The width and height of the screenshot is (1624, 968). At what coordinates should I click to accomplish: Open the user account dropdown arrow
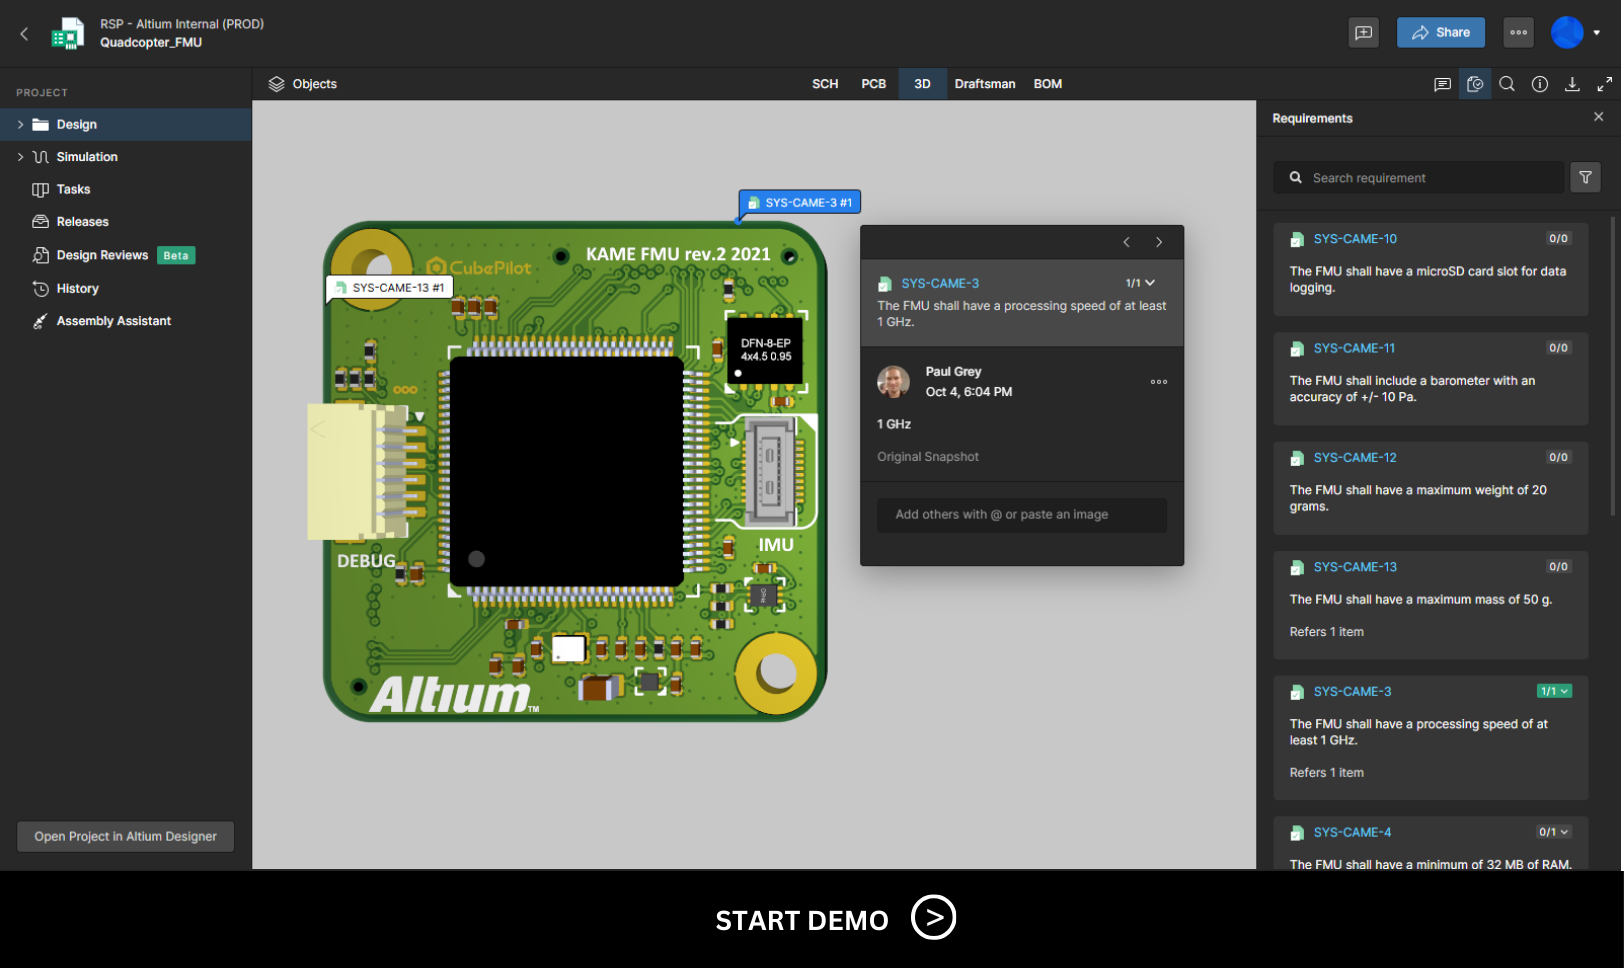tap(1597, 33)
